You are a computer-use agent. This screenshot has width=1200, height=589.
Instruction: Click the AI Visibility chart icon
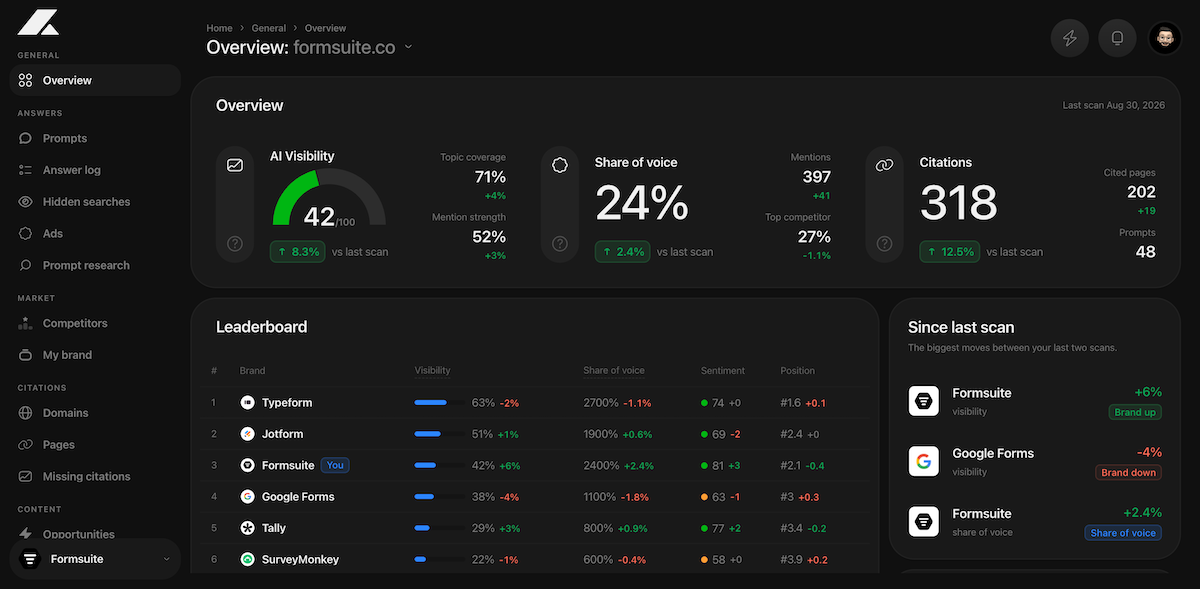235,165
